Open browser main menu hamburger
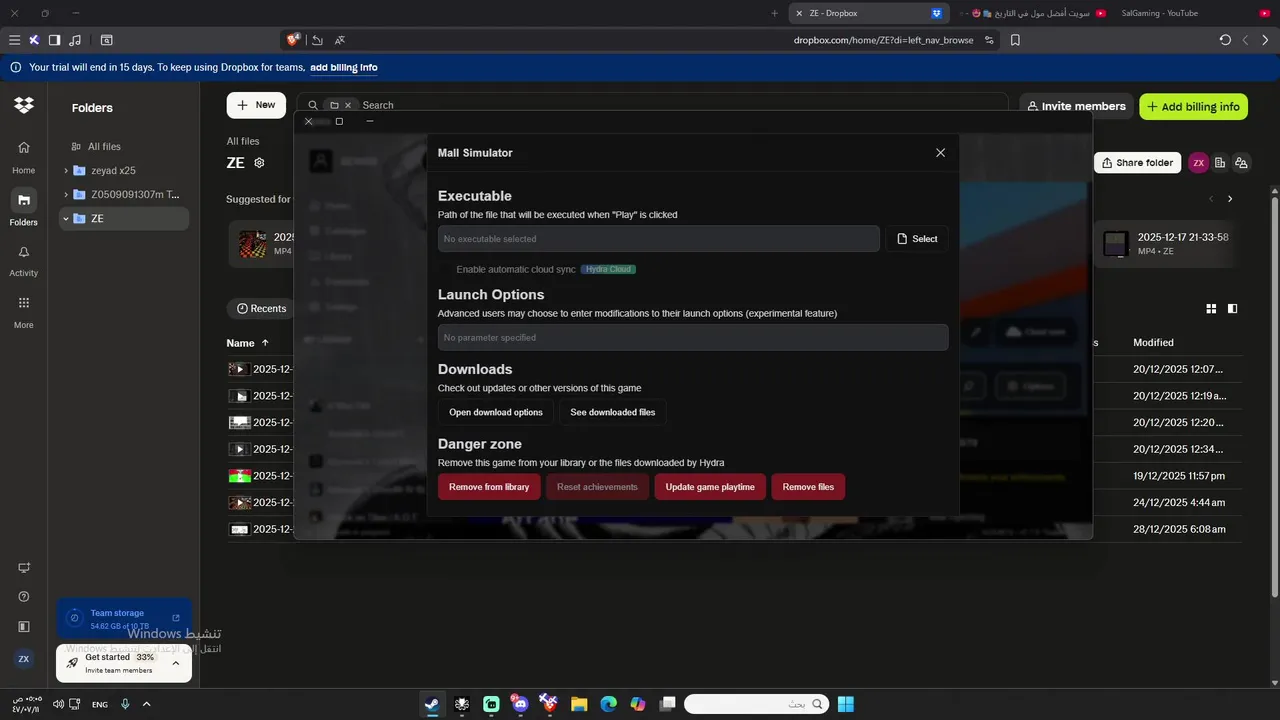 pyautogui.click(x=14, y=40)
